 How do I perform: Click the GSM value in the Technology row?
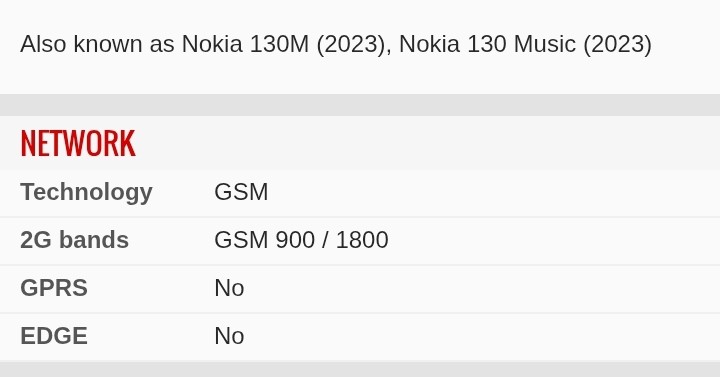[241, 192]
